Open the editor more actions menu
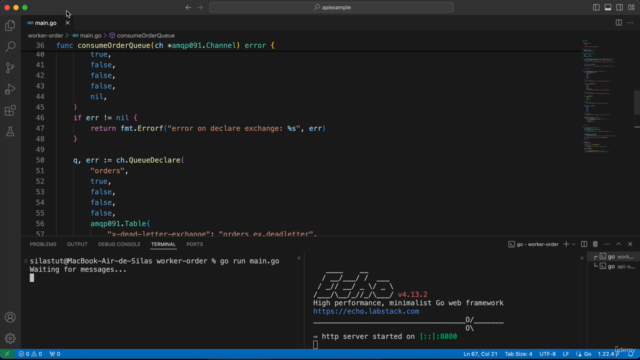This screenshot has width=640, height=360. [630, 23]
